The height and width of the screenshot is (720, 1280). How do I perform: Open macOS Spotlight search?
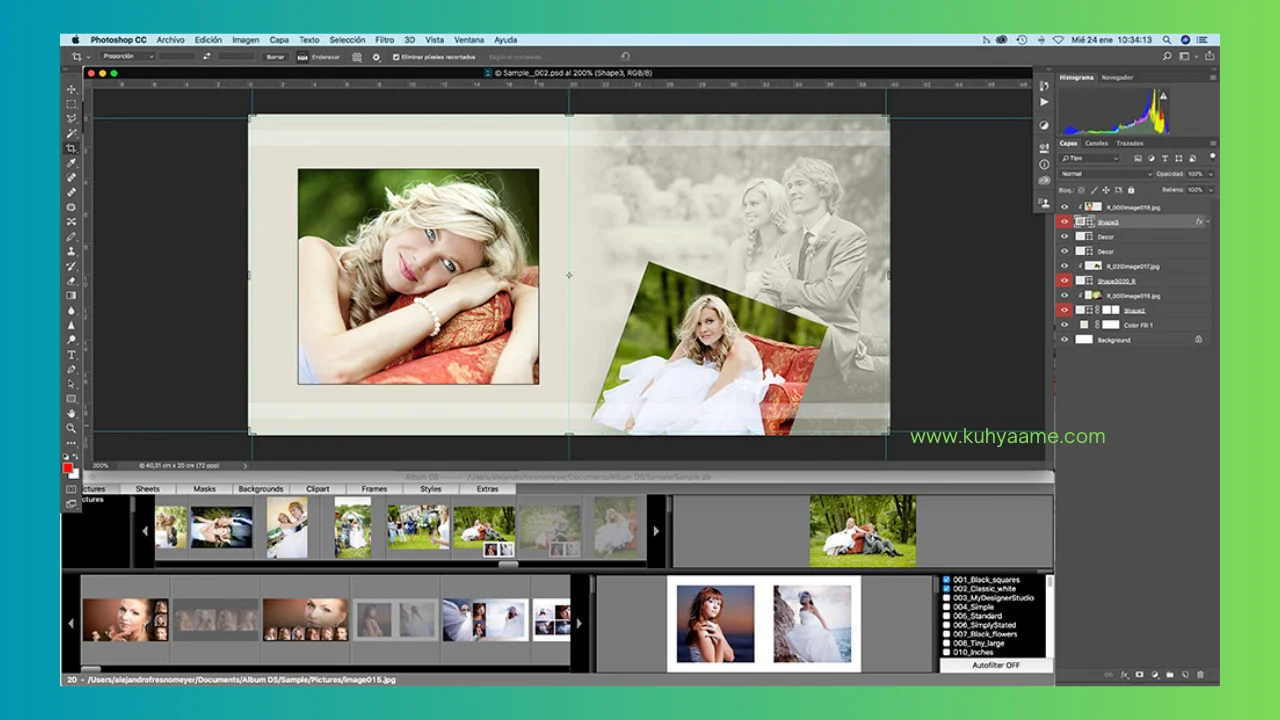1166,40
